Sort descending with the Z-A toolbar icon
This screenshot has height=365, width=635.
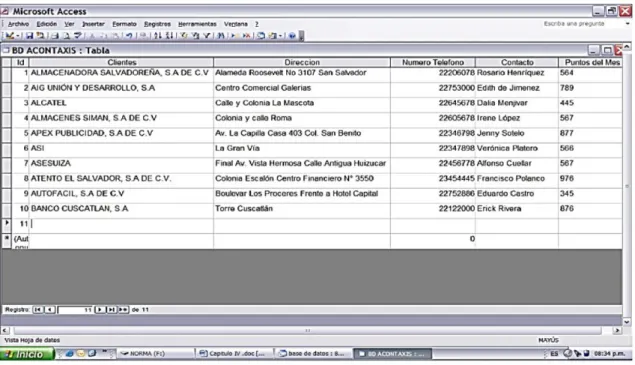pos(170,36)
